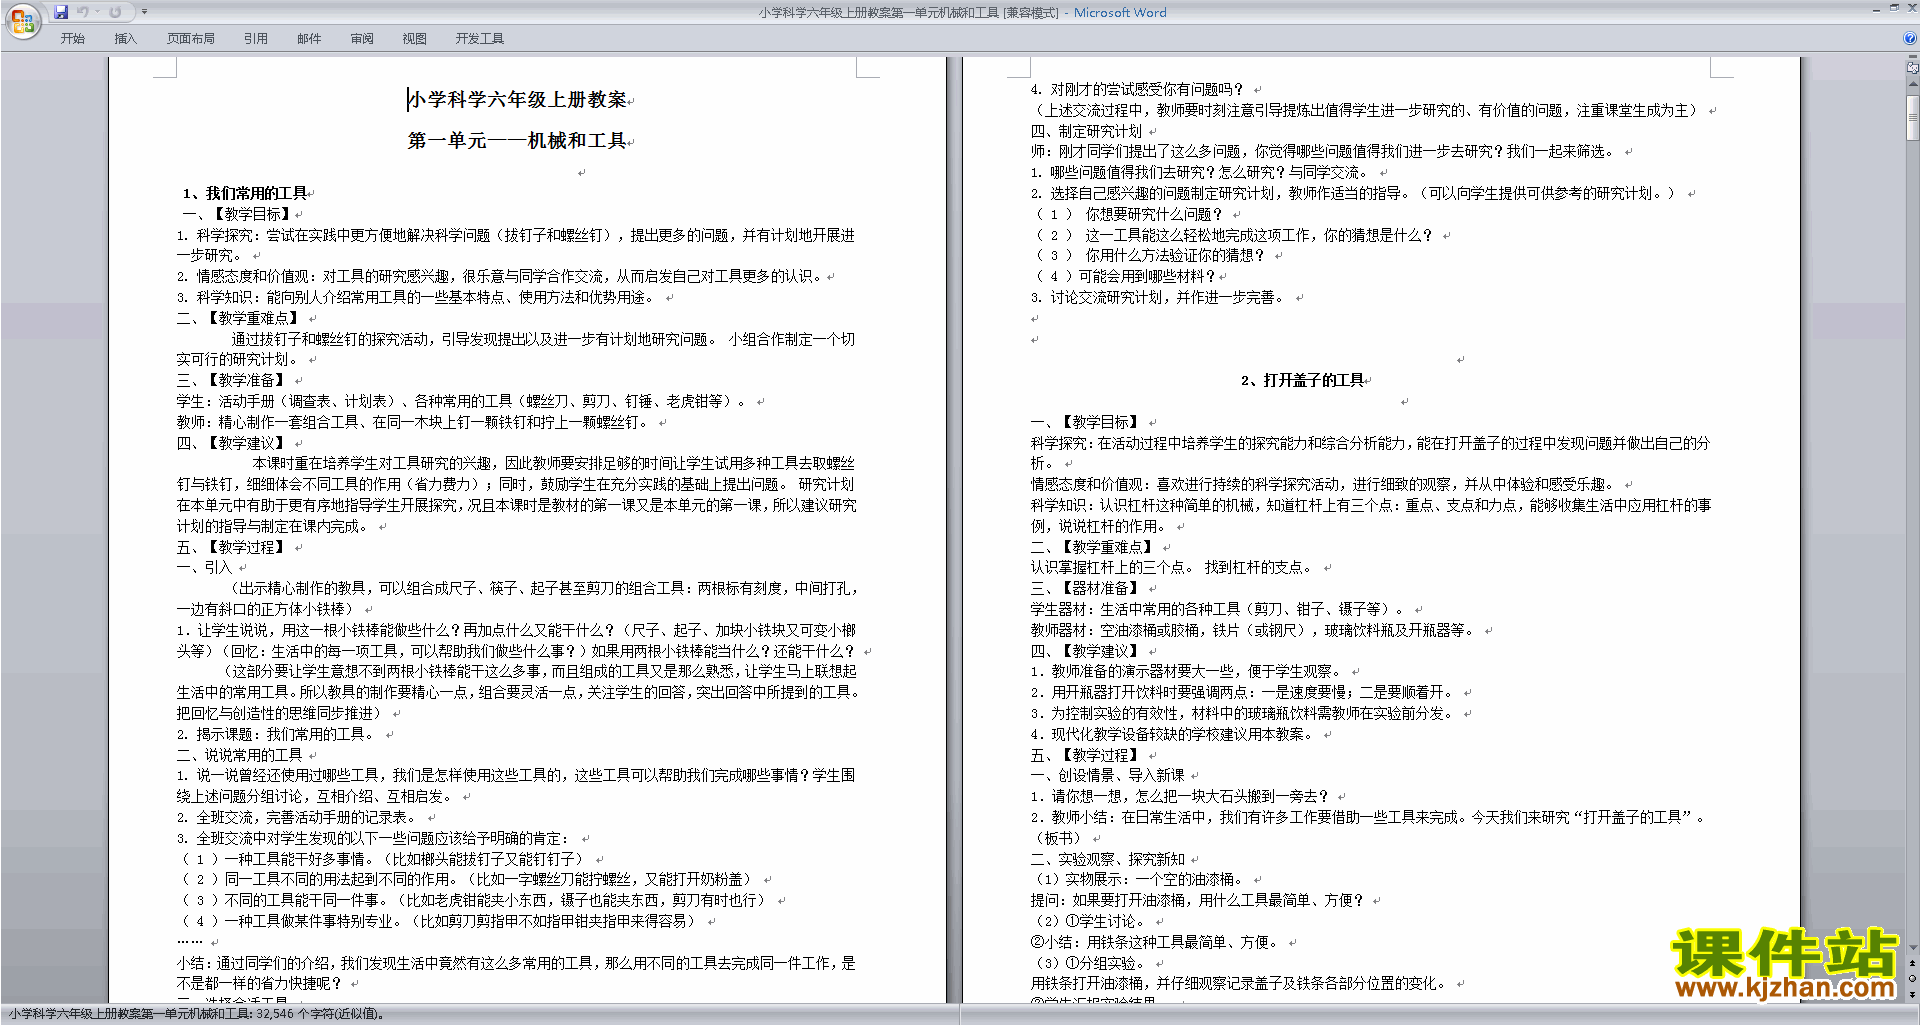Click the line 二、【教学重难点】 on left page
Viewport: 1920px width, 1025px height.
pyautogui.click(x=240, y=318)
